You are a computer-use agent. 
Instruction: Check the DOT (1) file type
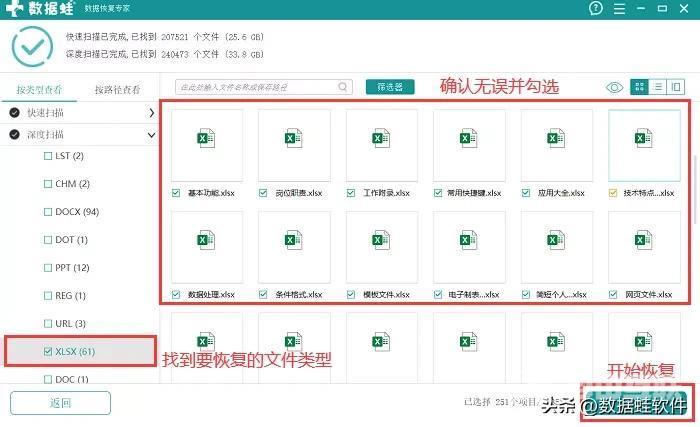pos(48,240)
